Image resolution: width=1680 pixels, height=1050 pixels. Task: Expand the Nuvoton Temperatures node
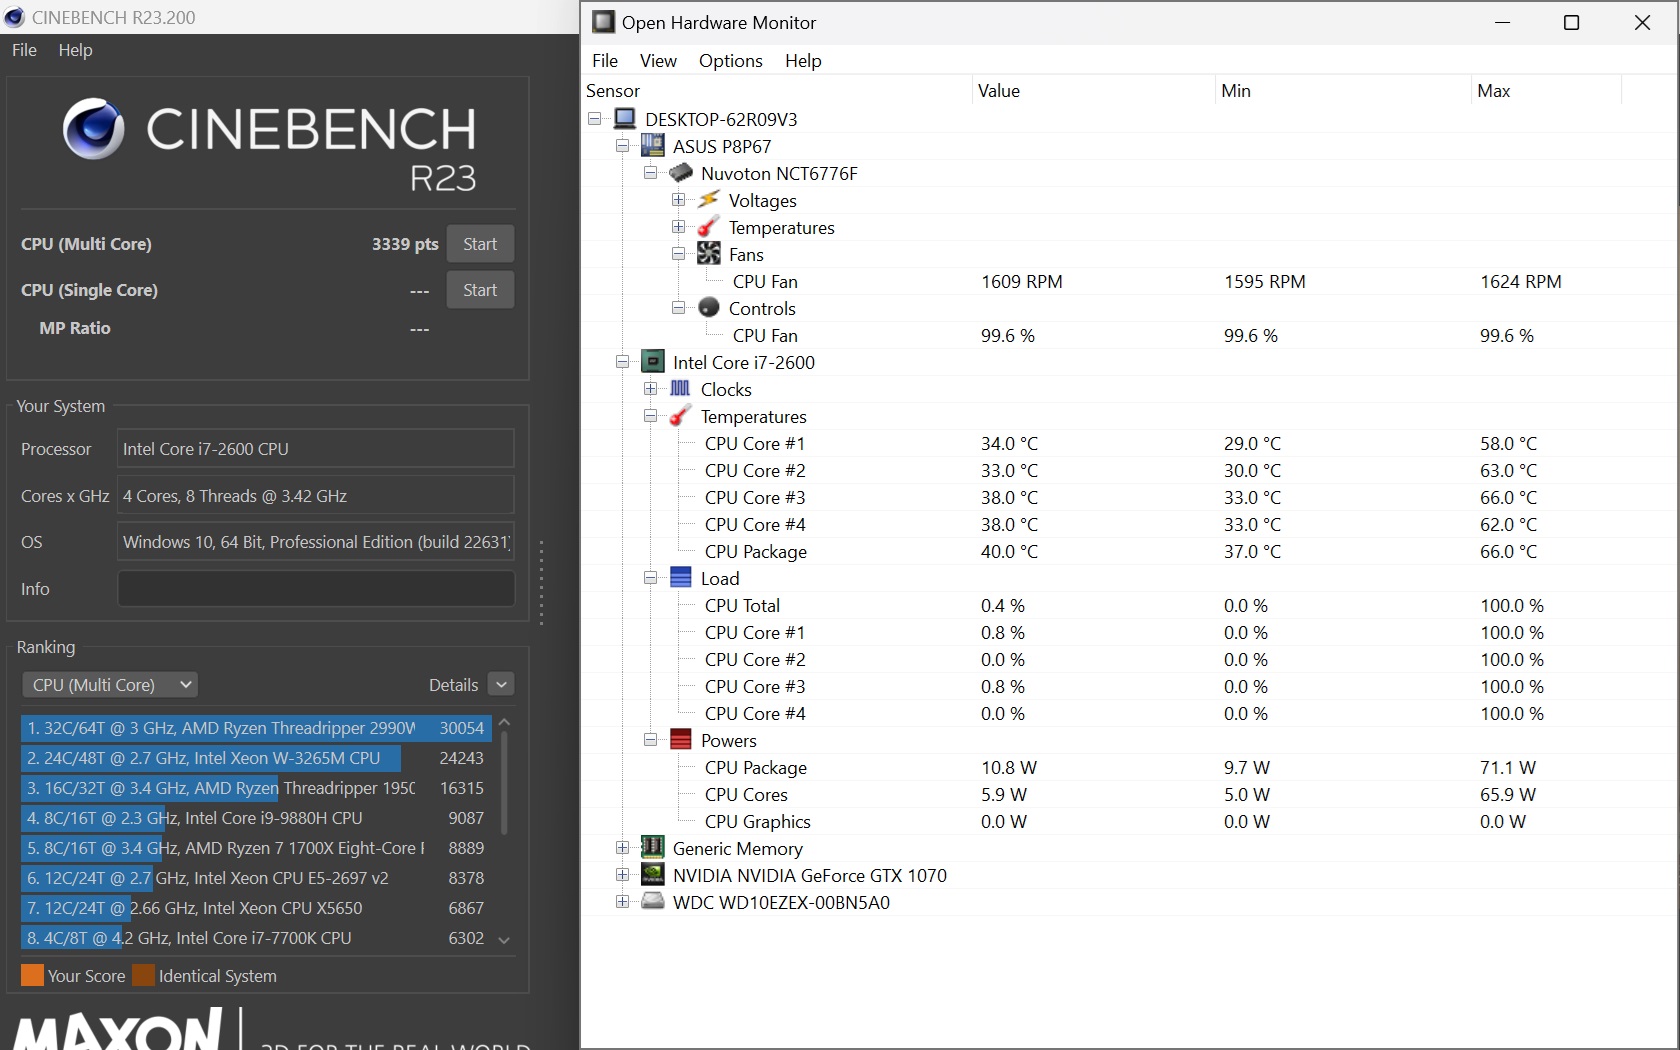coord(679,227)
